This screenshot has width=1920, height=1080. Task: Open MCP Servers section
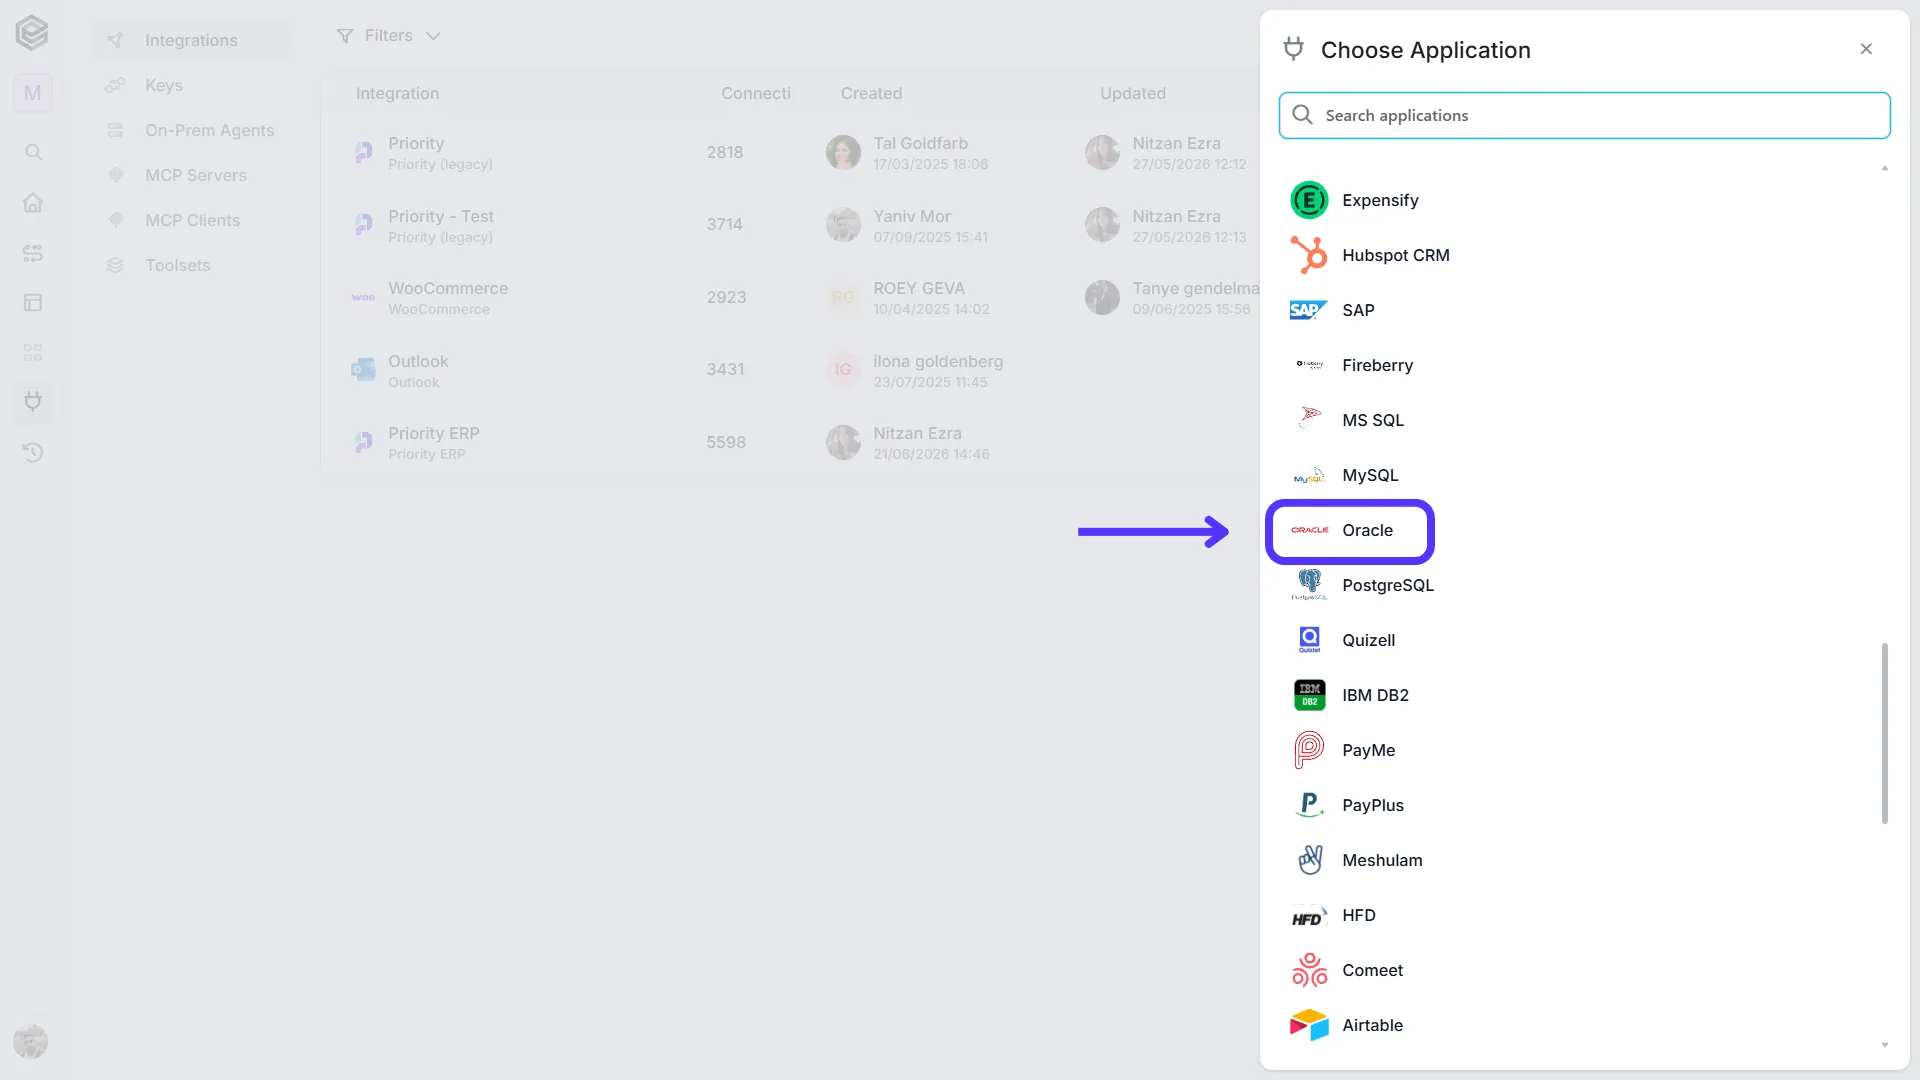(x=195, y=175)
